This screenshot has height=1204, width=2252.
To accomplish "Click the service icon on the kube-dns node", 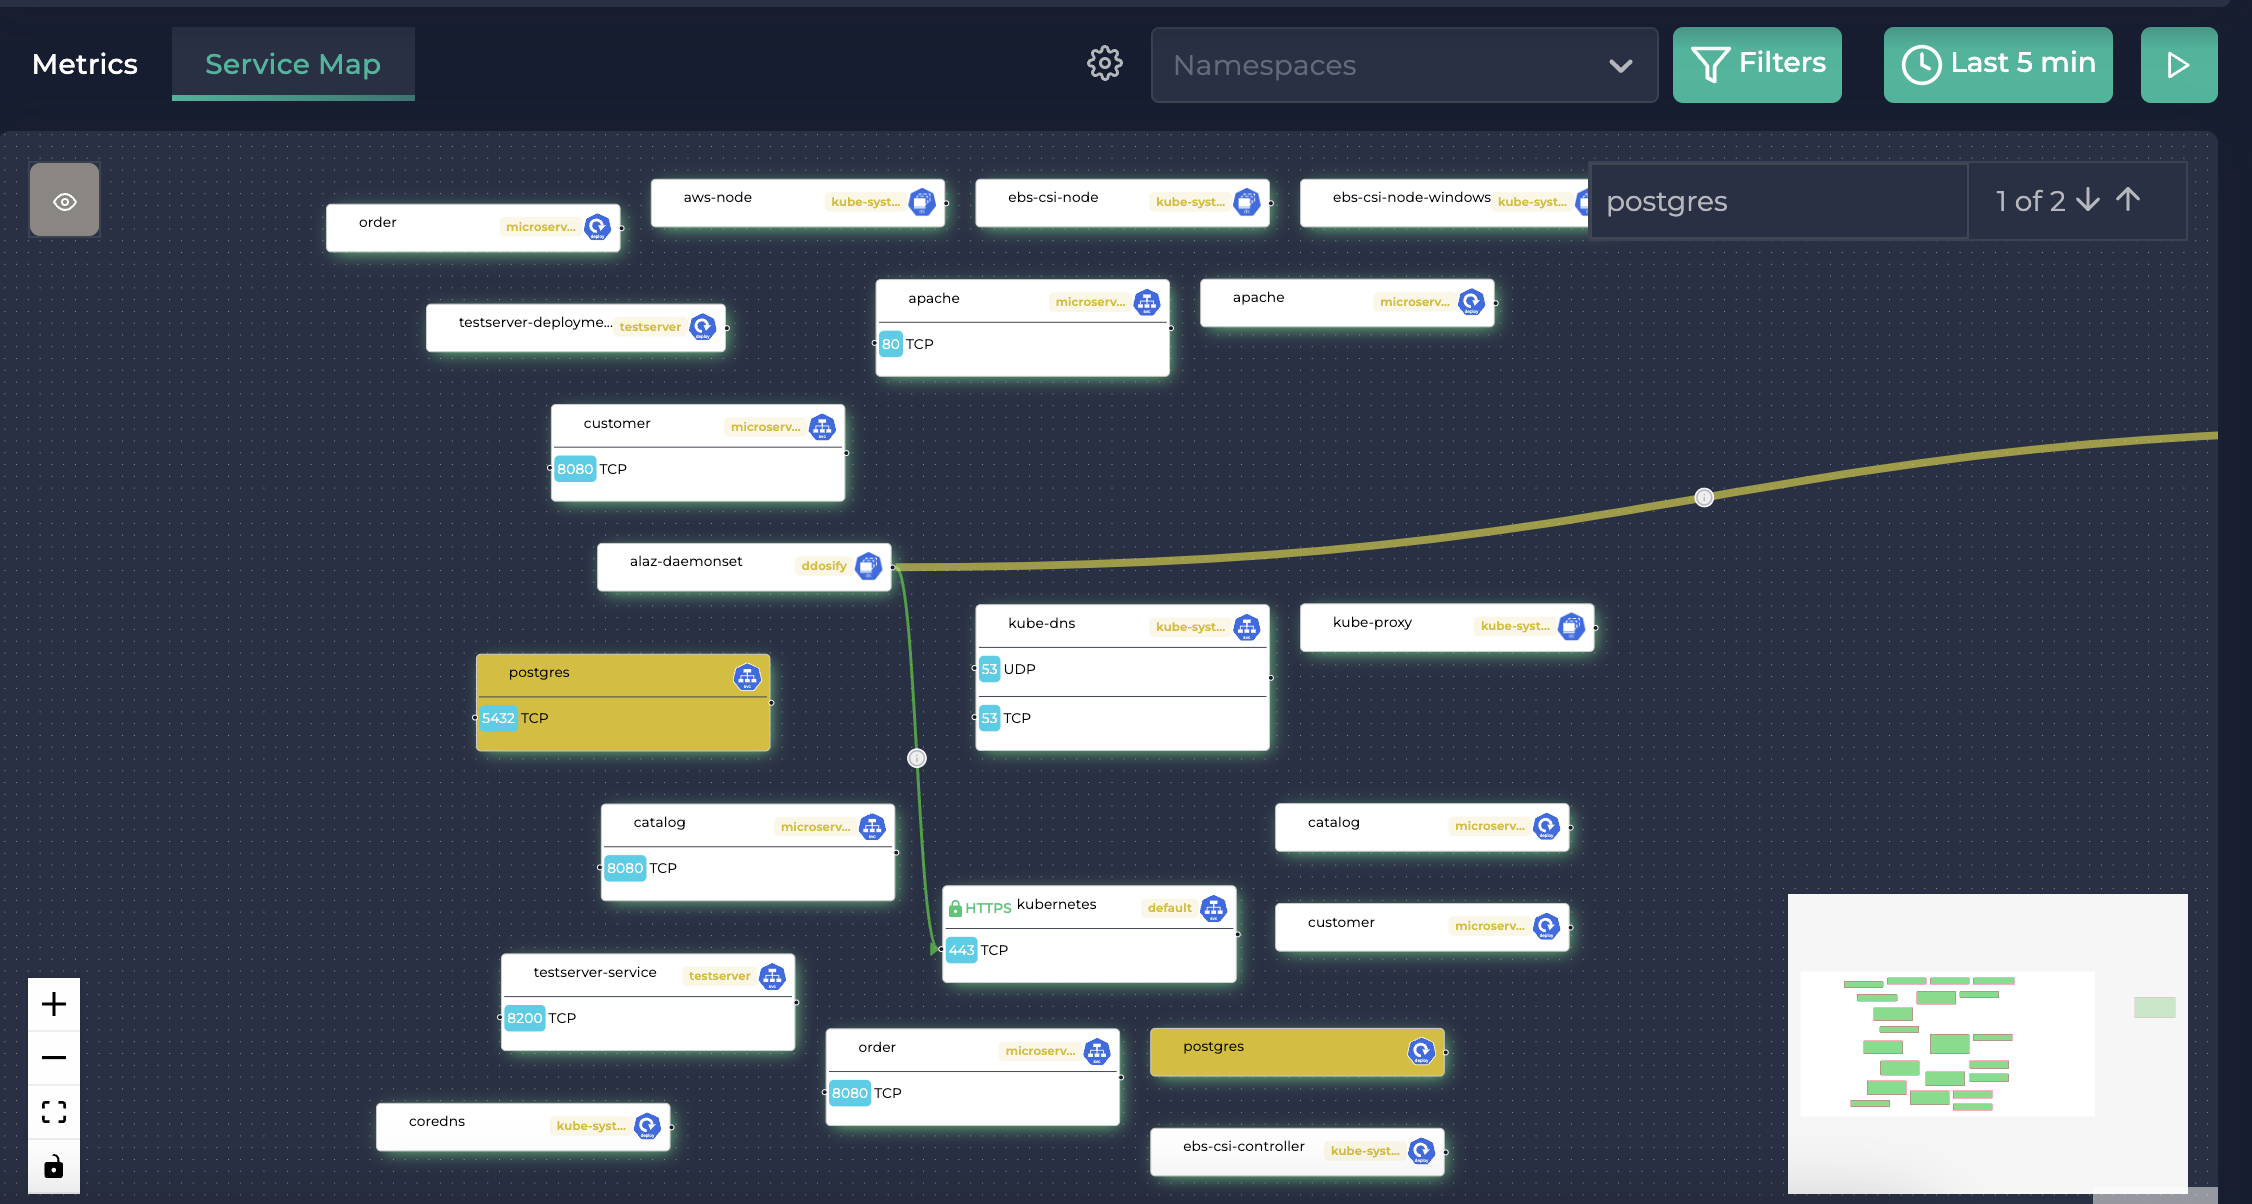I will click(1246, 627).
